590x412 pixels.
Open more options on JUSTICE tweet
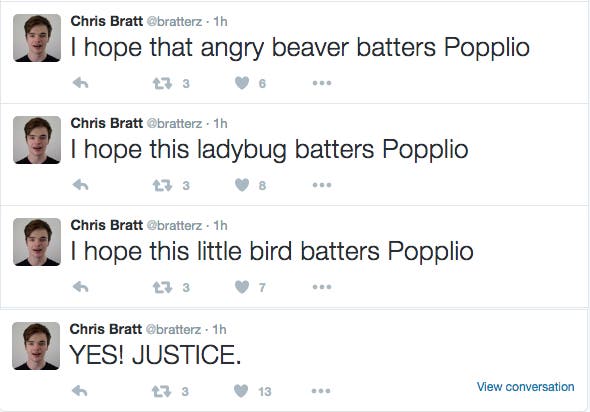coord(321,391)
